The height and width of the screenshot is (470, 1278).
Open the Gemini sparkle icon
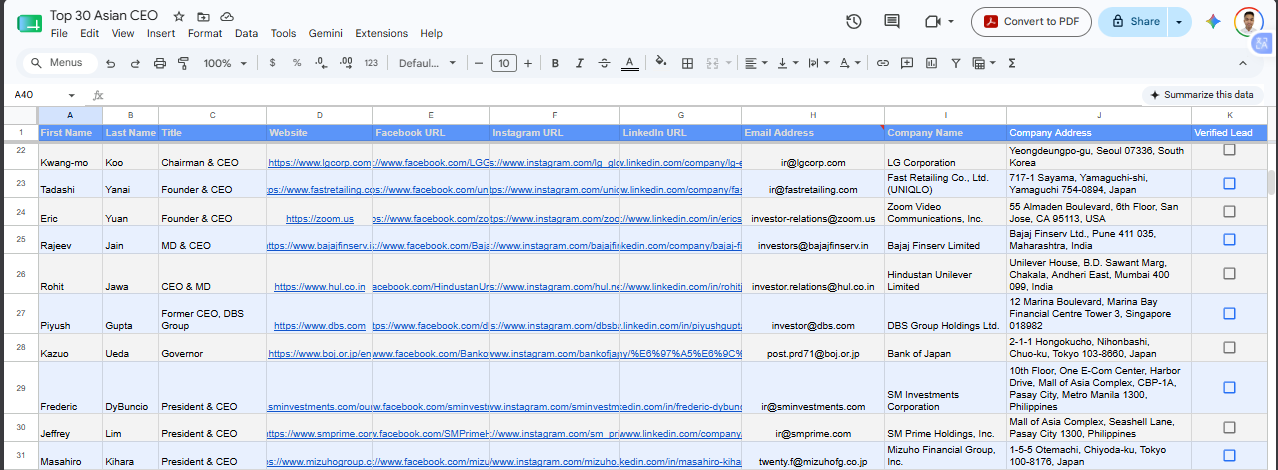point(1213,21)
